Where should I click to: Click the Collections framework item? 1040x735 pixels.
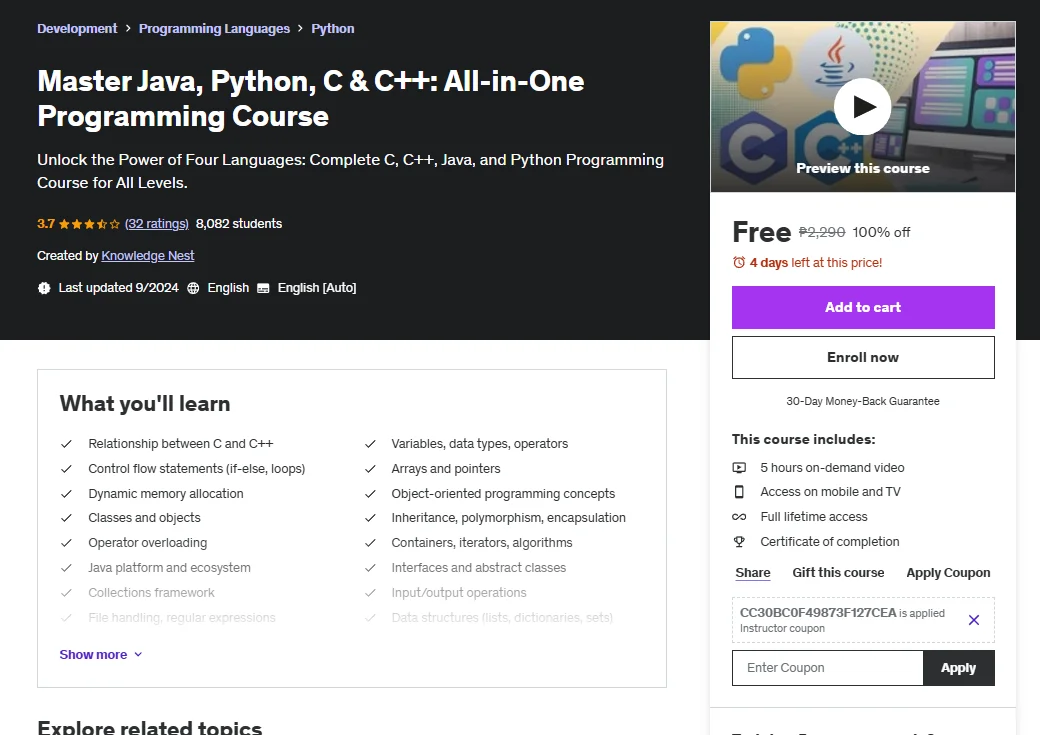(151, 592)
